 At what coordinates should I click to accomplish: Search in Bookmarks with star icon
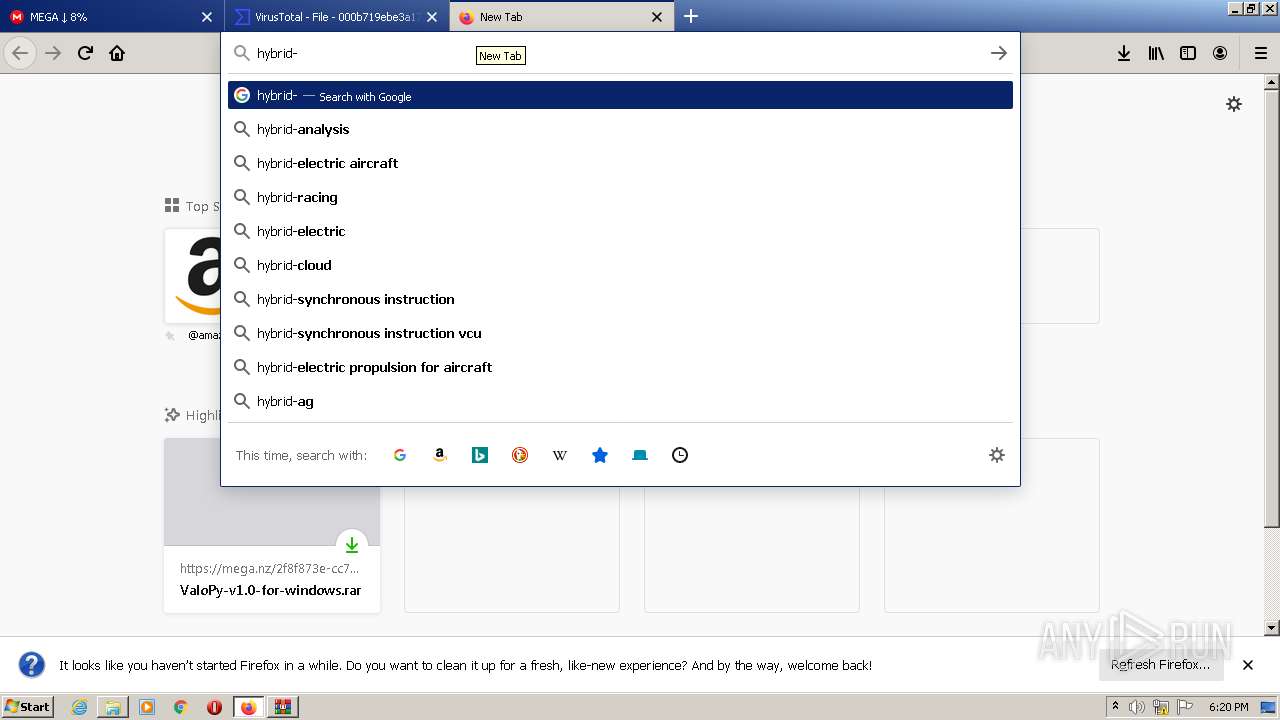pos(600,455)
